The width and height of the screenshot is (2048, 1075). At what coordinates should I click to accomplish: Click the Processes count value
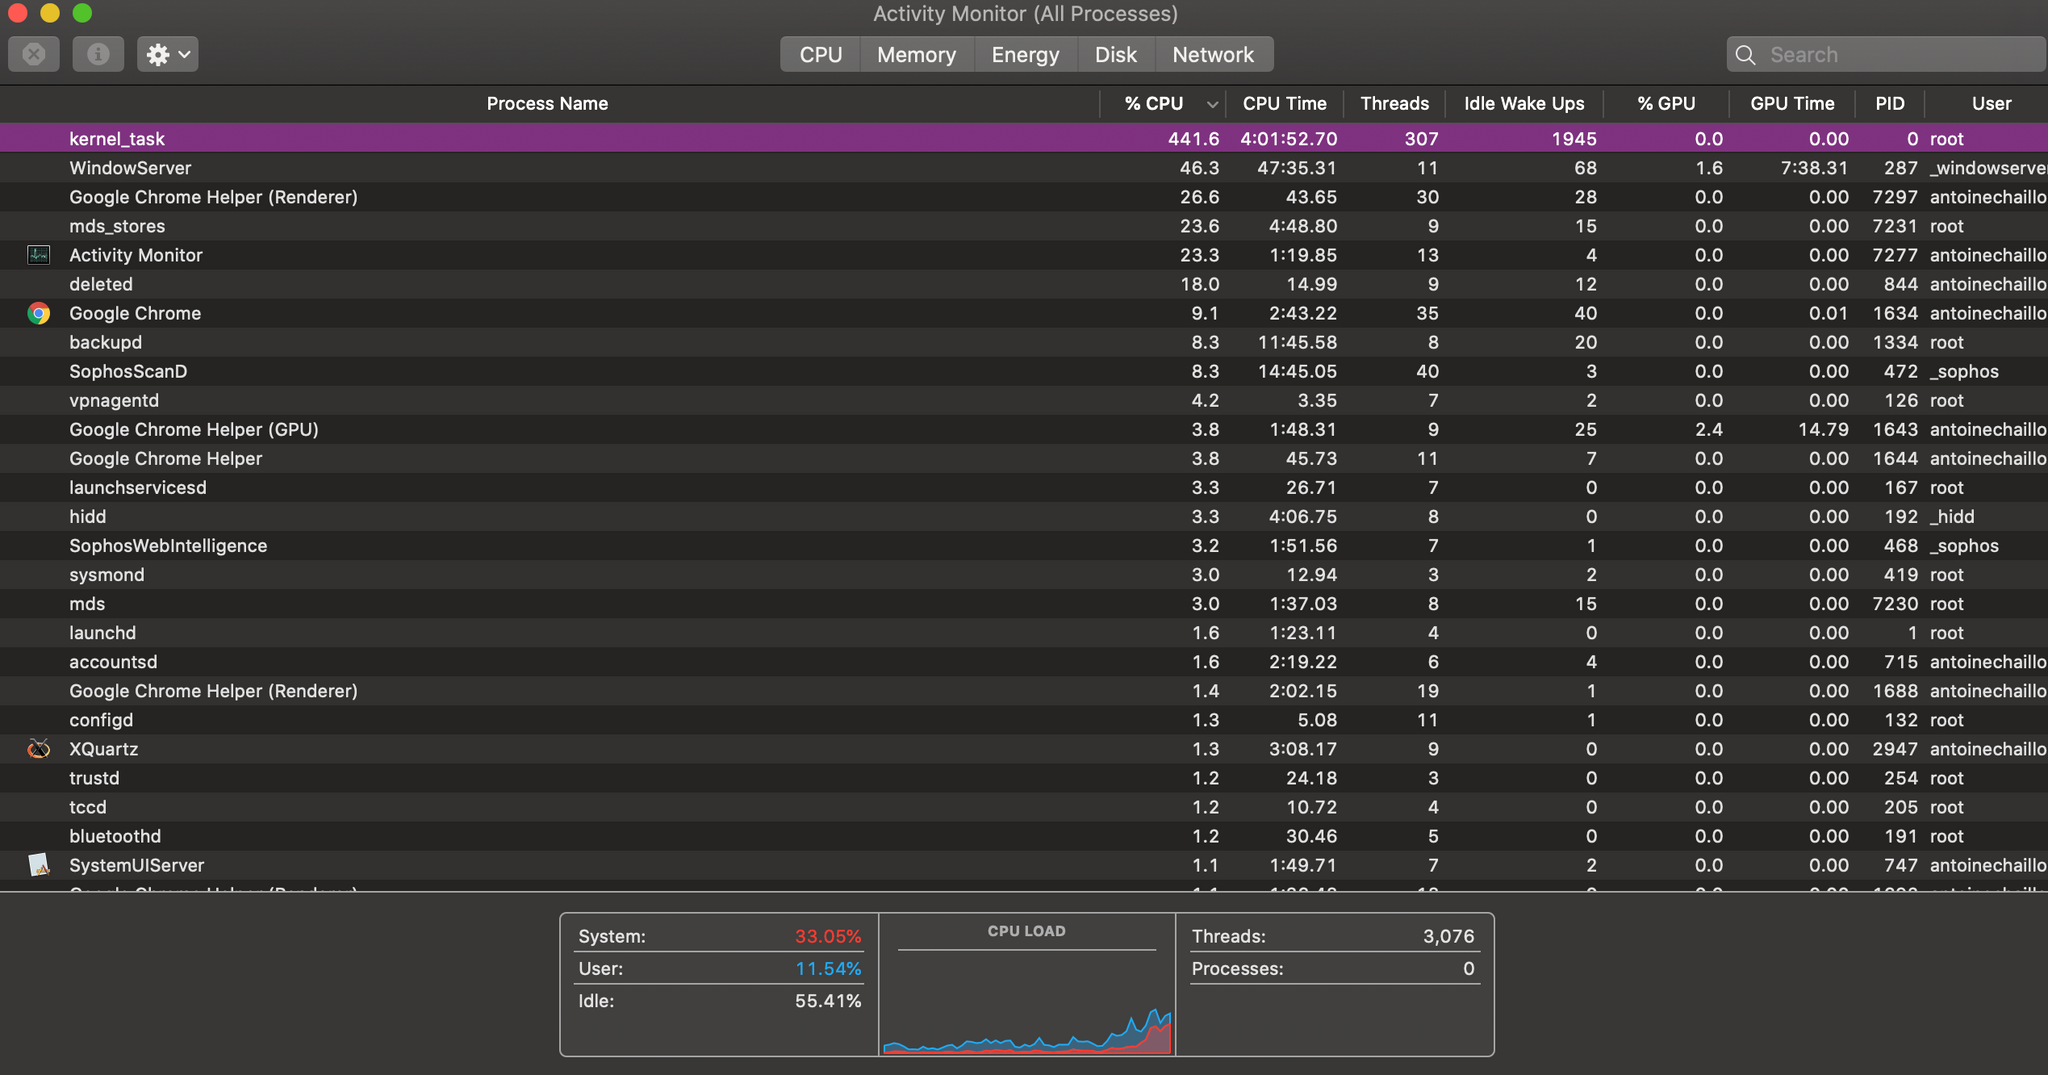(1468, 969)
